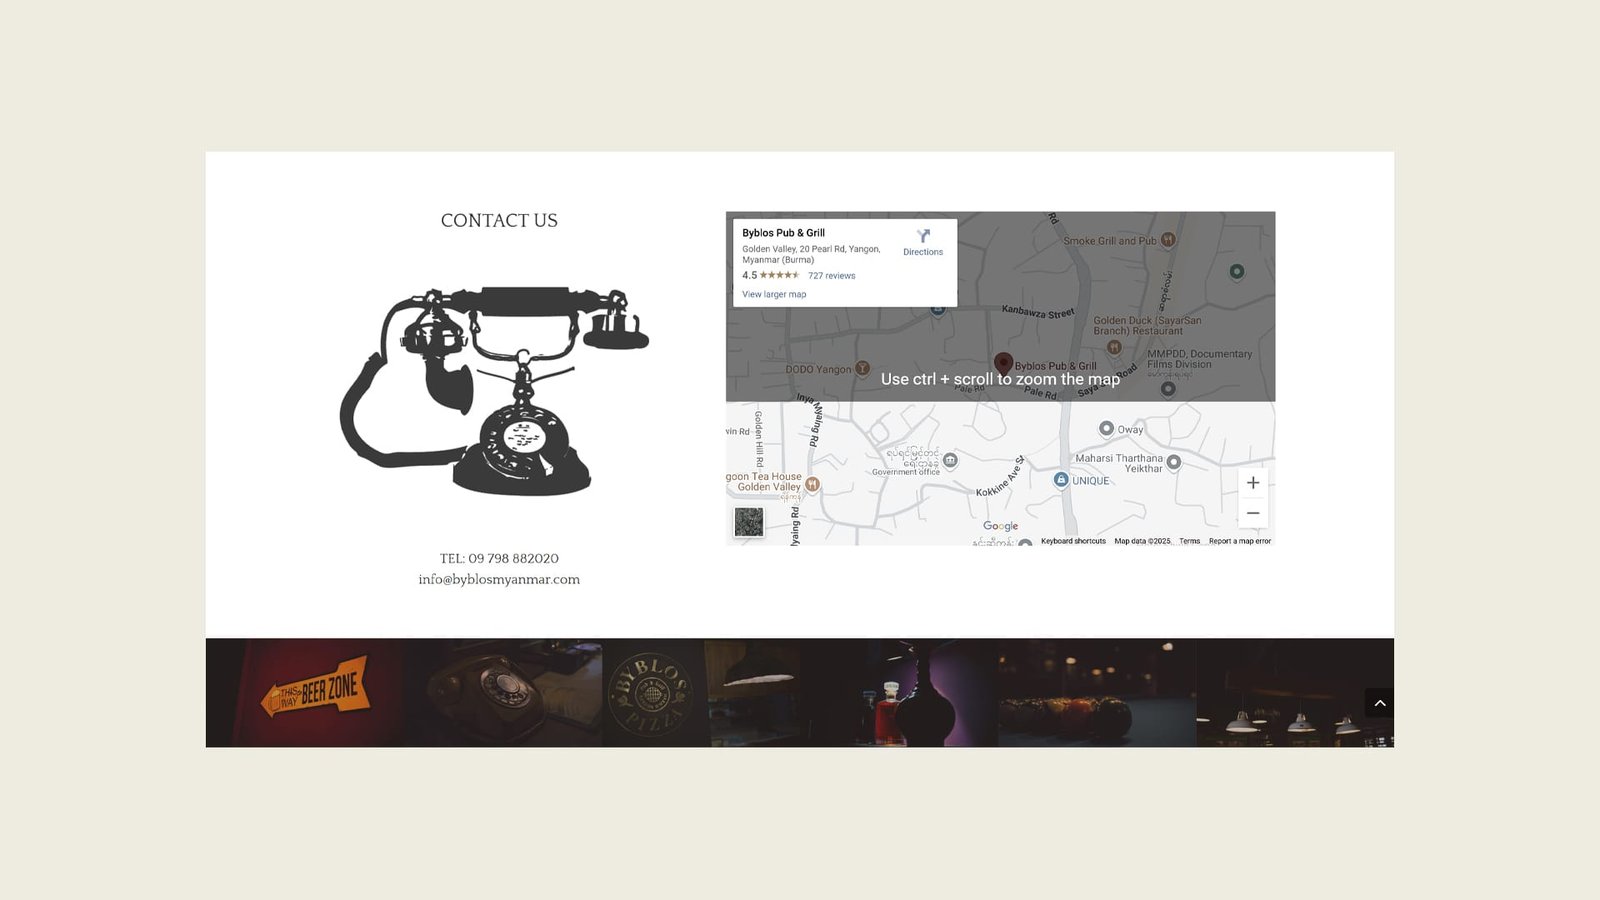Select the DODO Yangon bar marker

click(863, 368)
